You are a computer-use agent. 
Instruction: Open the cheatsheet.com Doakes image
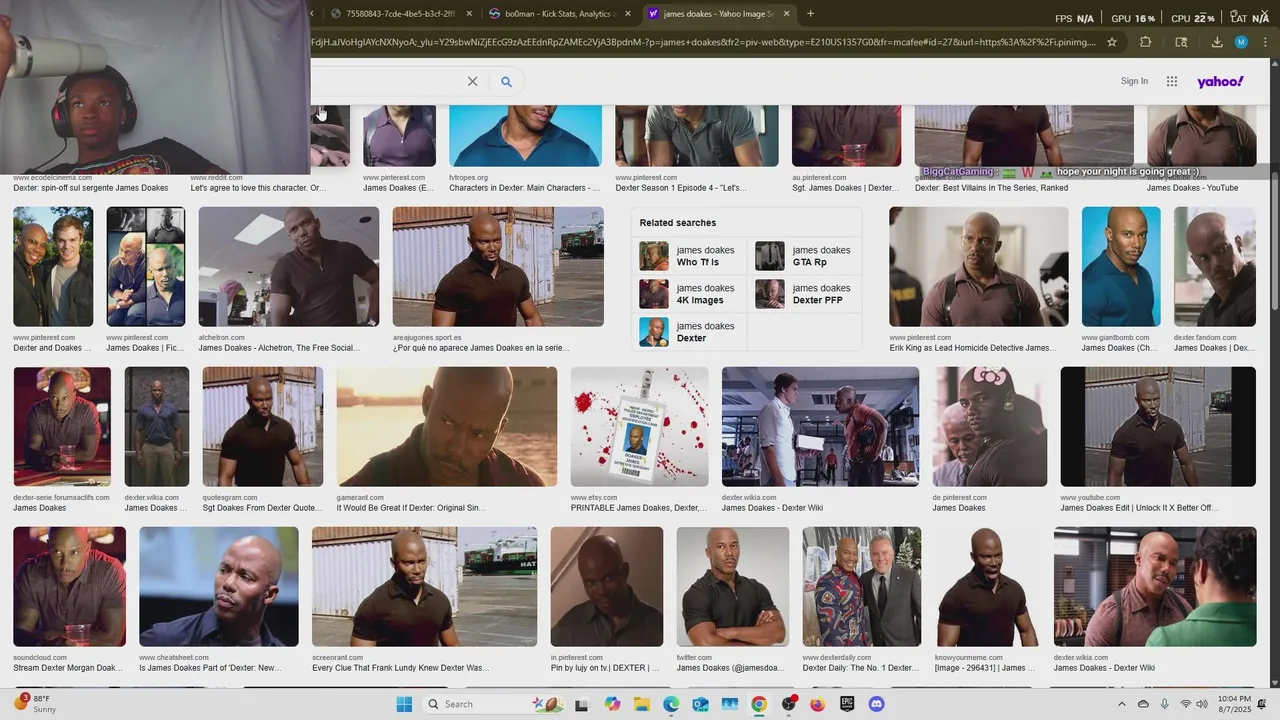[x=219, y=587]
